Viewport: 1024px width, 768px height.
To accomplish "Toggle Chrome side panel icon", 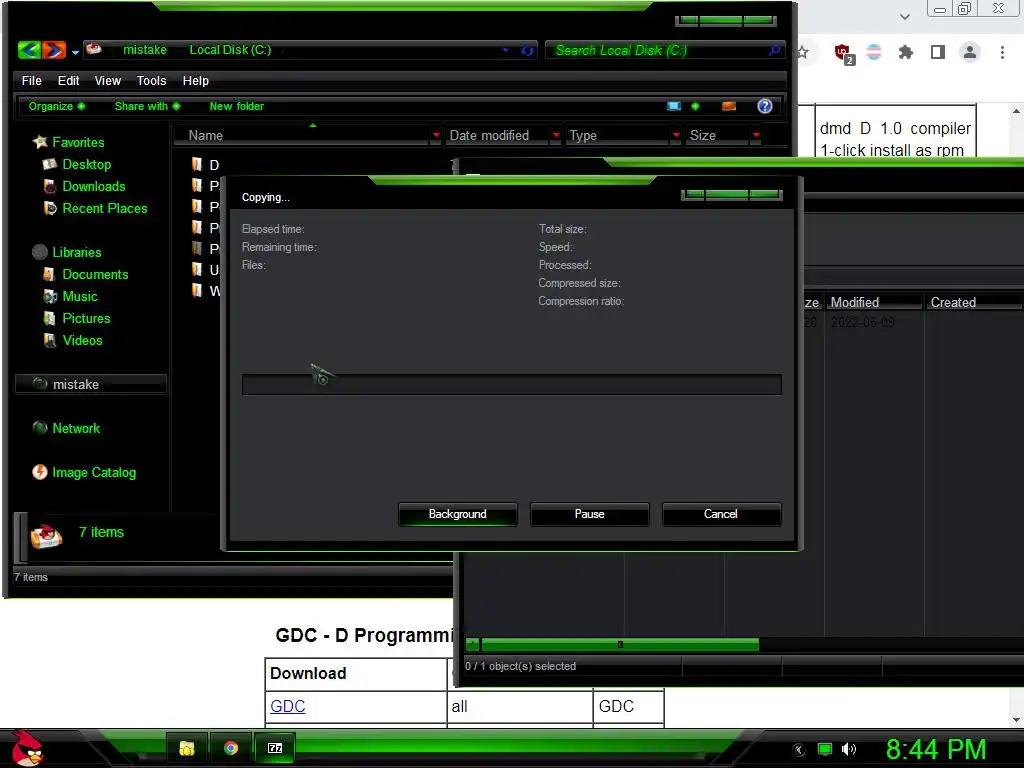I will 938,52.
